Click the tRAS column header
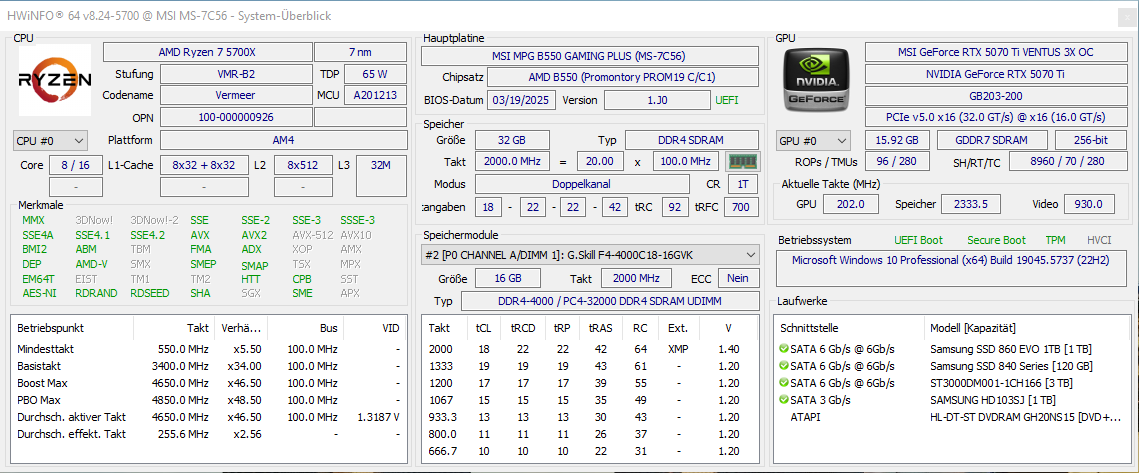This screenshot has height=473, width=1139. 601,328
